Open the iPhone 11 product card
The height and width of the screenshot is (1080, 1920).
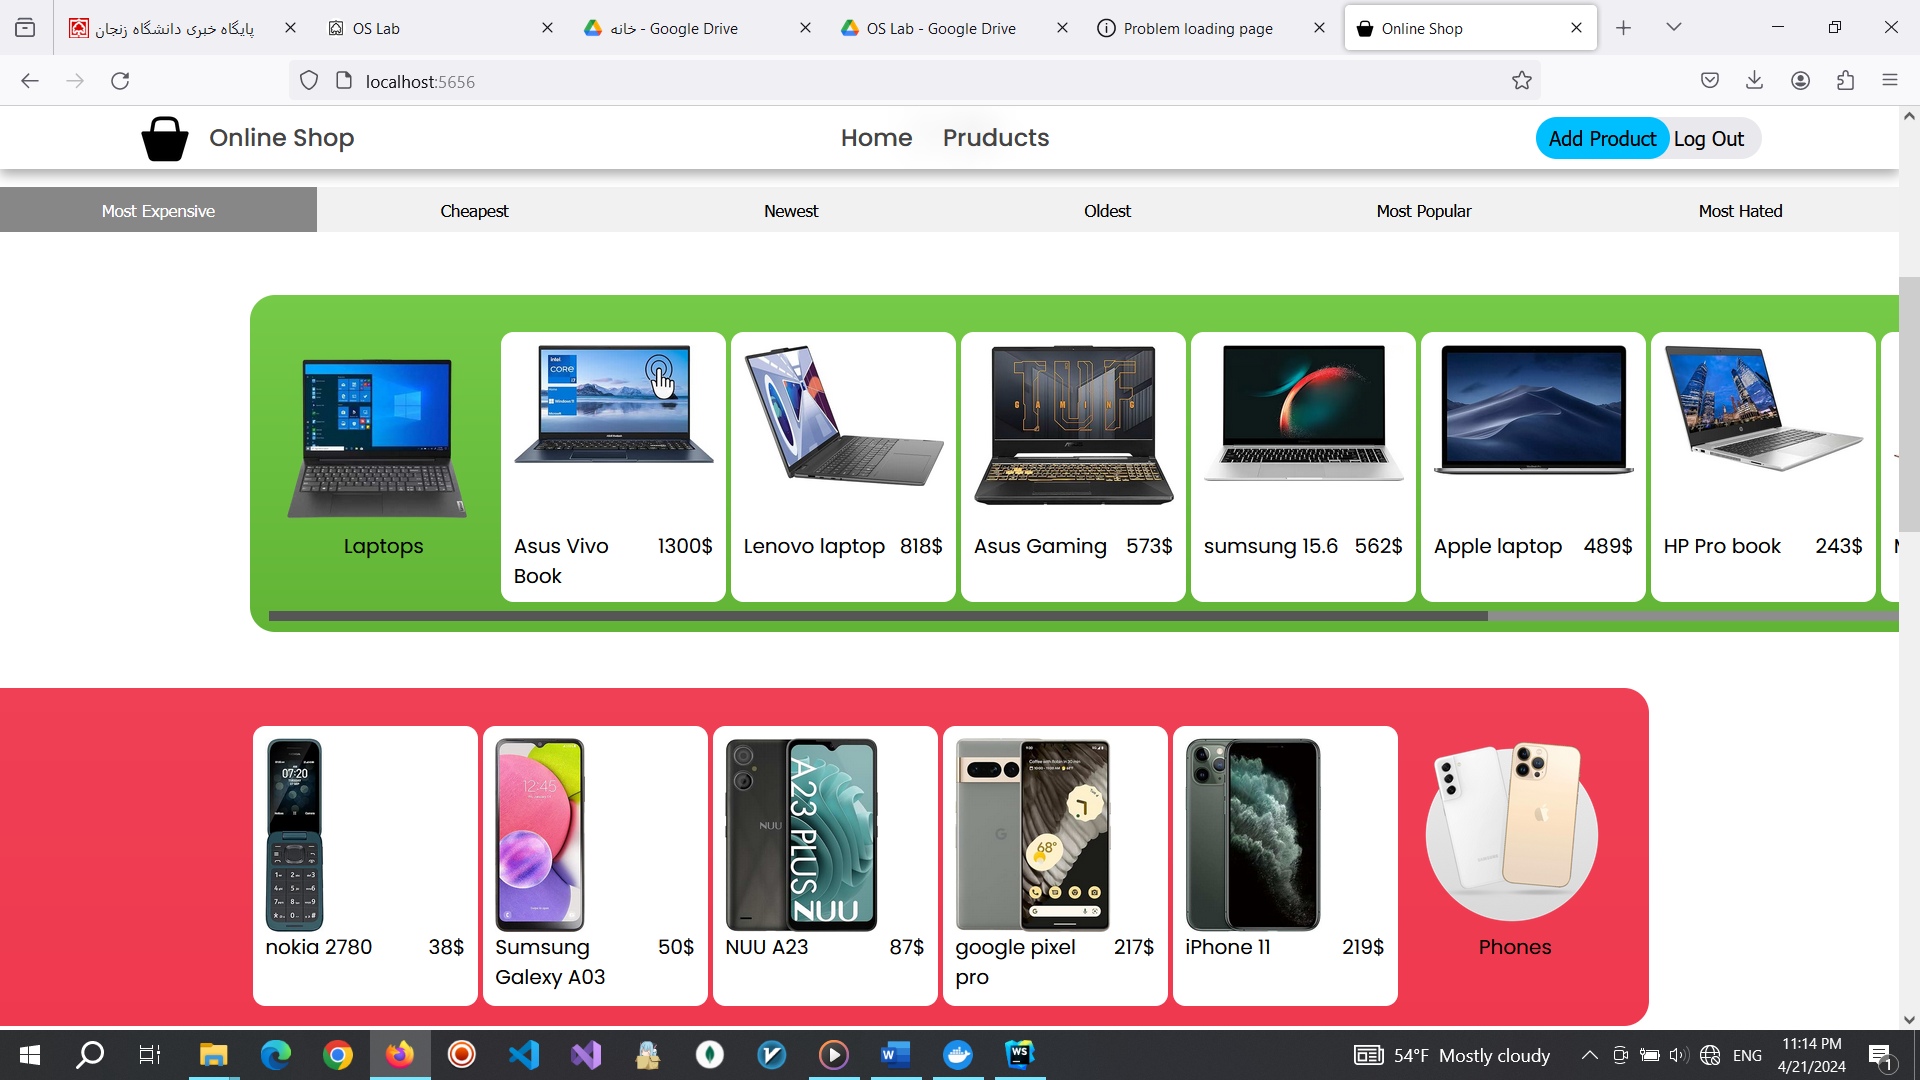coord(1284,865)
